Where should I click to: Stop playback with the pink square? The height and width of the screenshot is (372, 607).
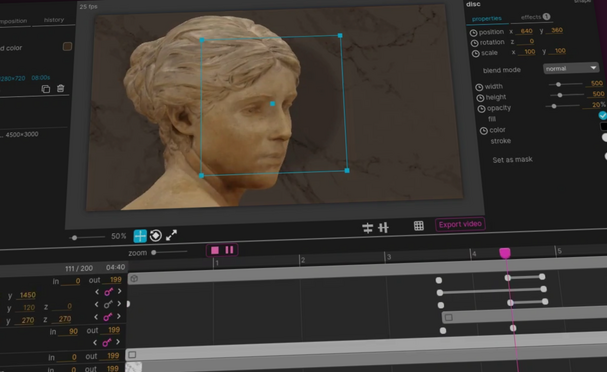(215, 250)
